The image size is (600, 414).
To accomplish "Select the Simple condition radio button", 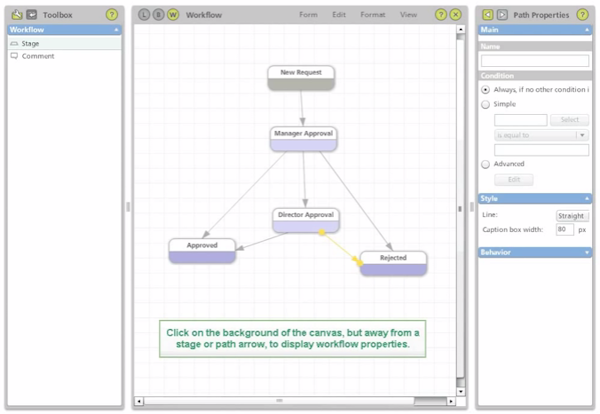I will [x=486, y=104].
